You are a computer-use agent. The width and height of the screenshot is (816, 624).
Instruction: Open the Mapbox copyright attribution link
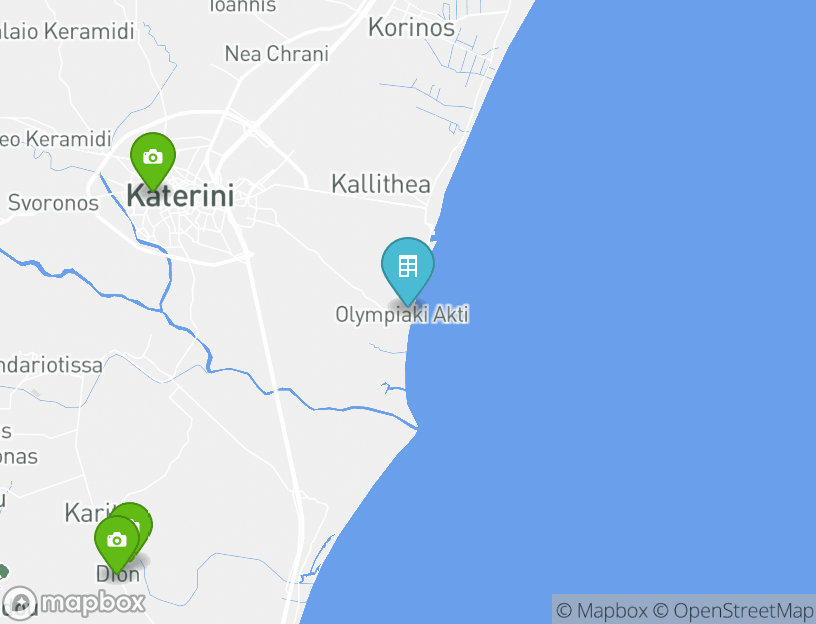(602, 610)
